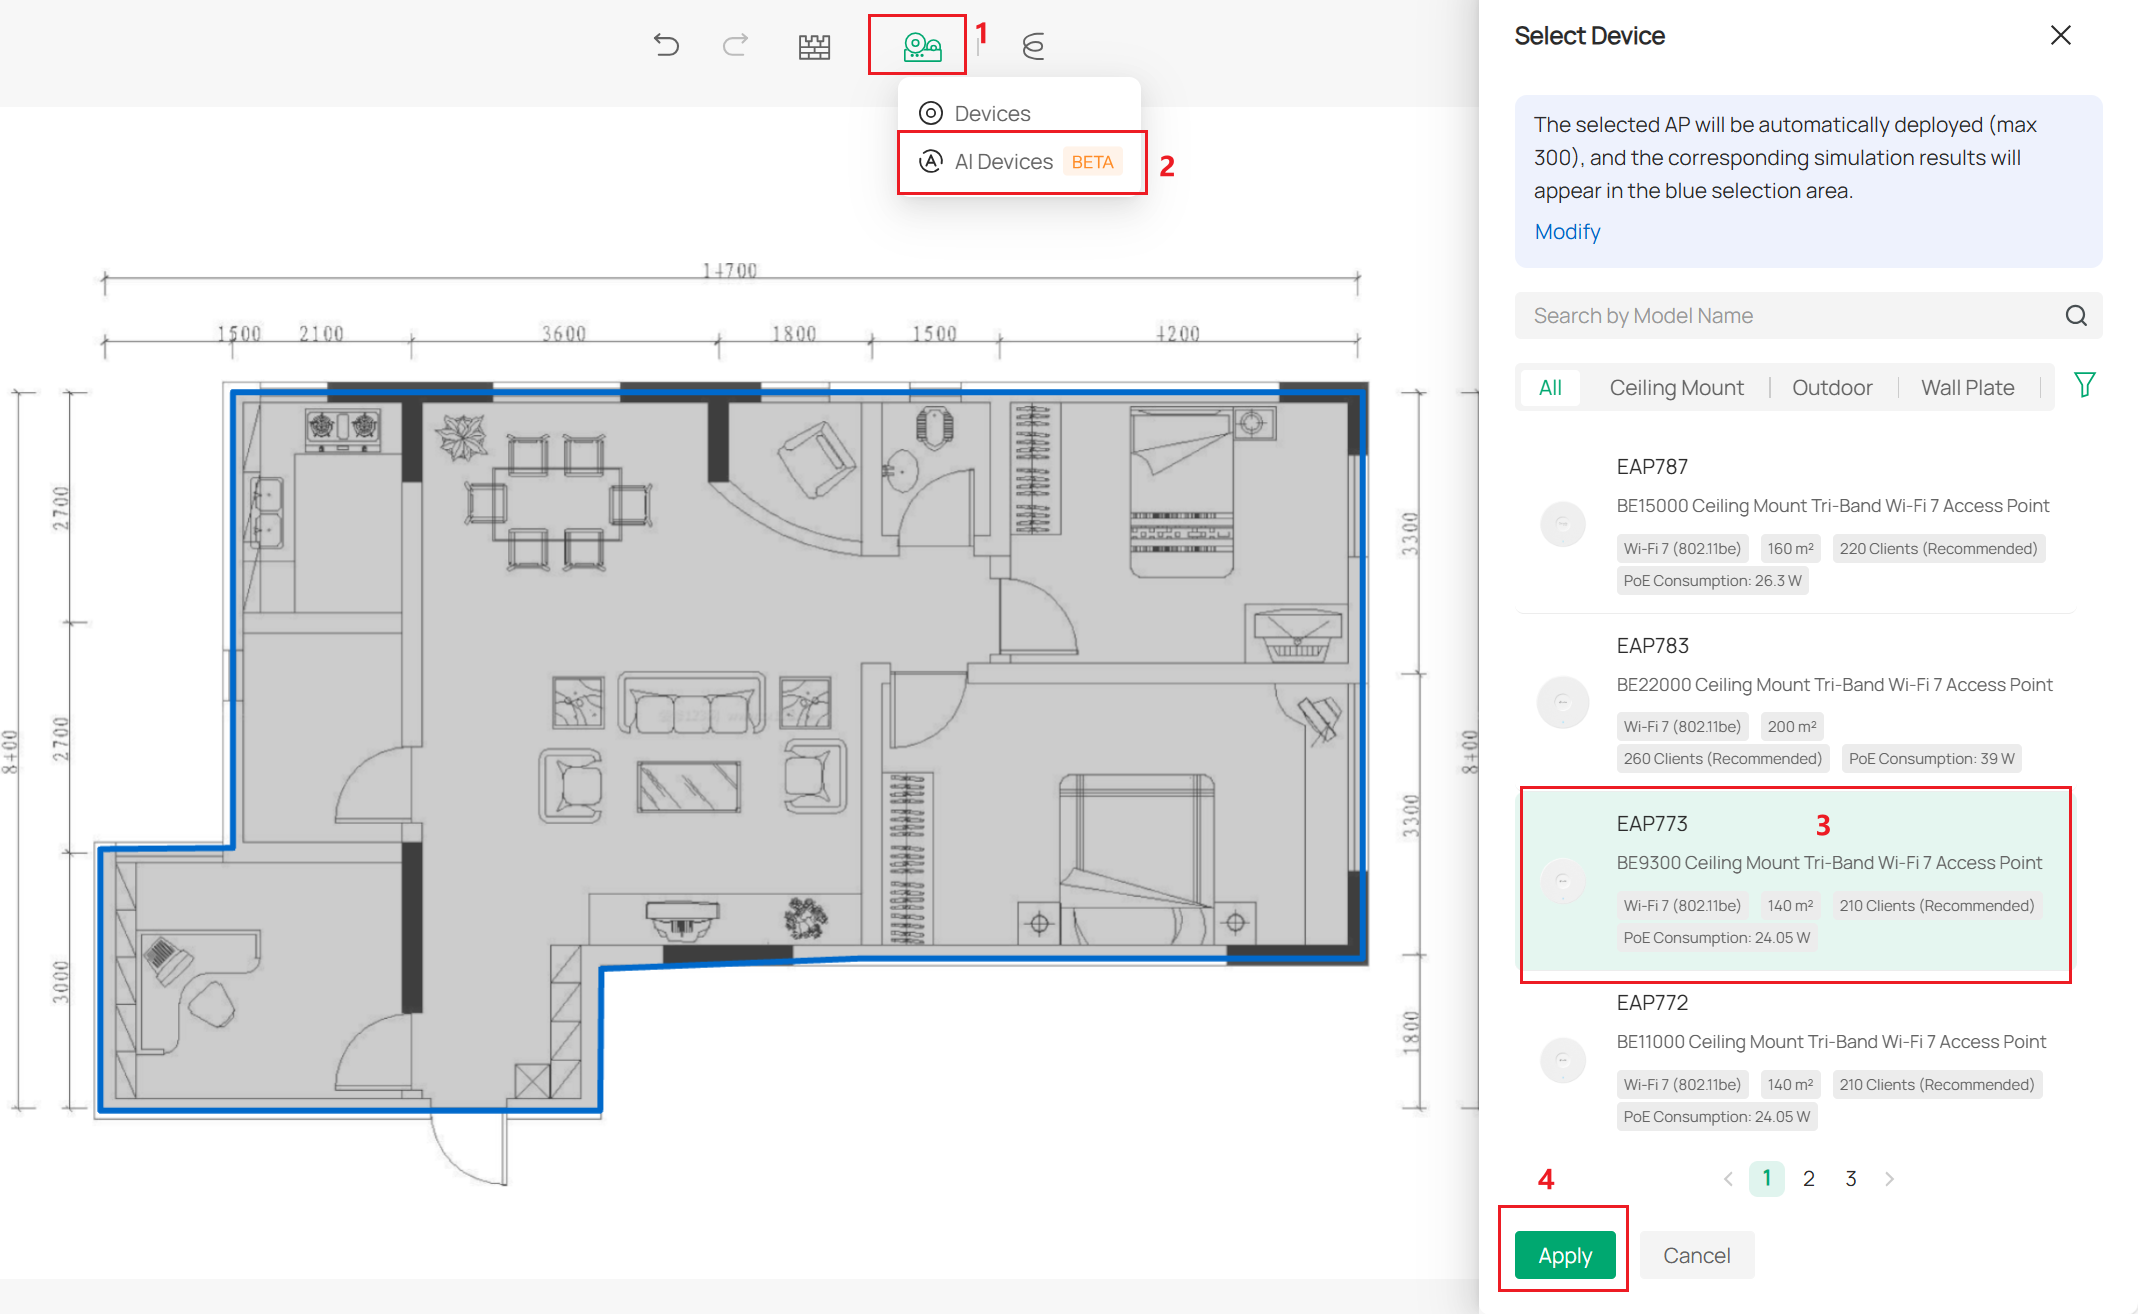Select the cable drawing tool

pyautogui.click(x=1033, y=45)
